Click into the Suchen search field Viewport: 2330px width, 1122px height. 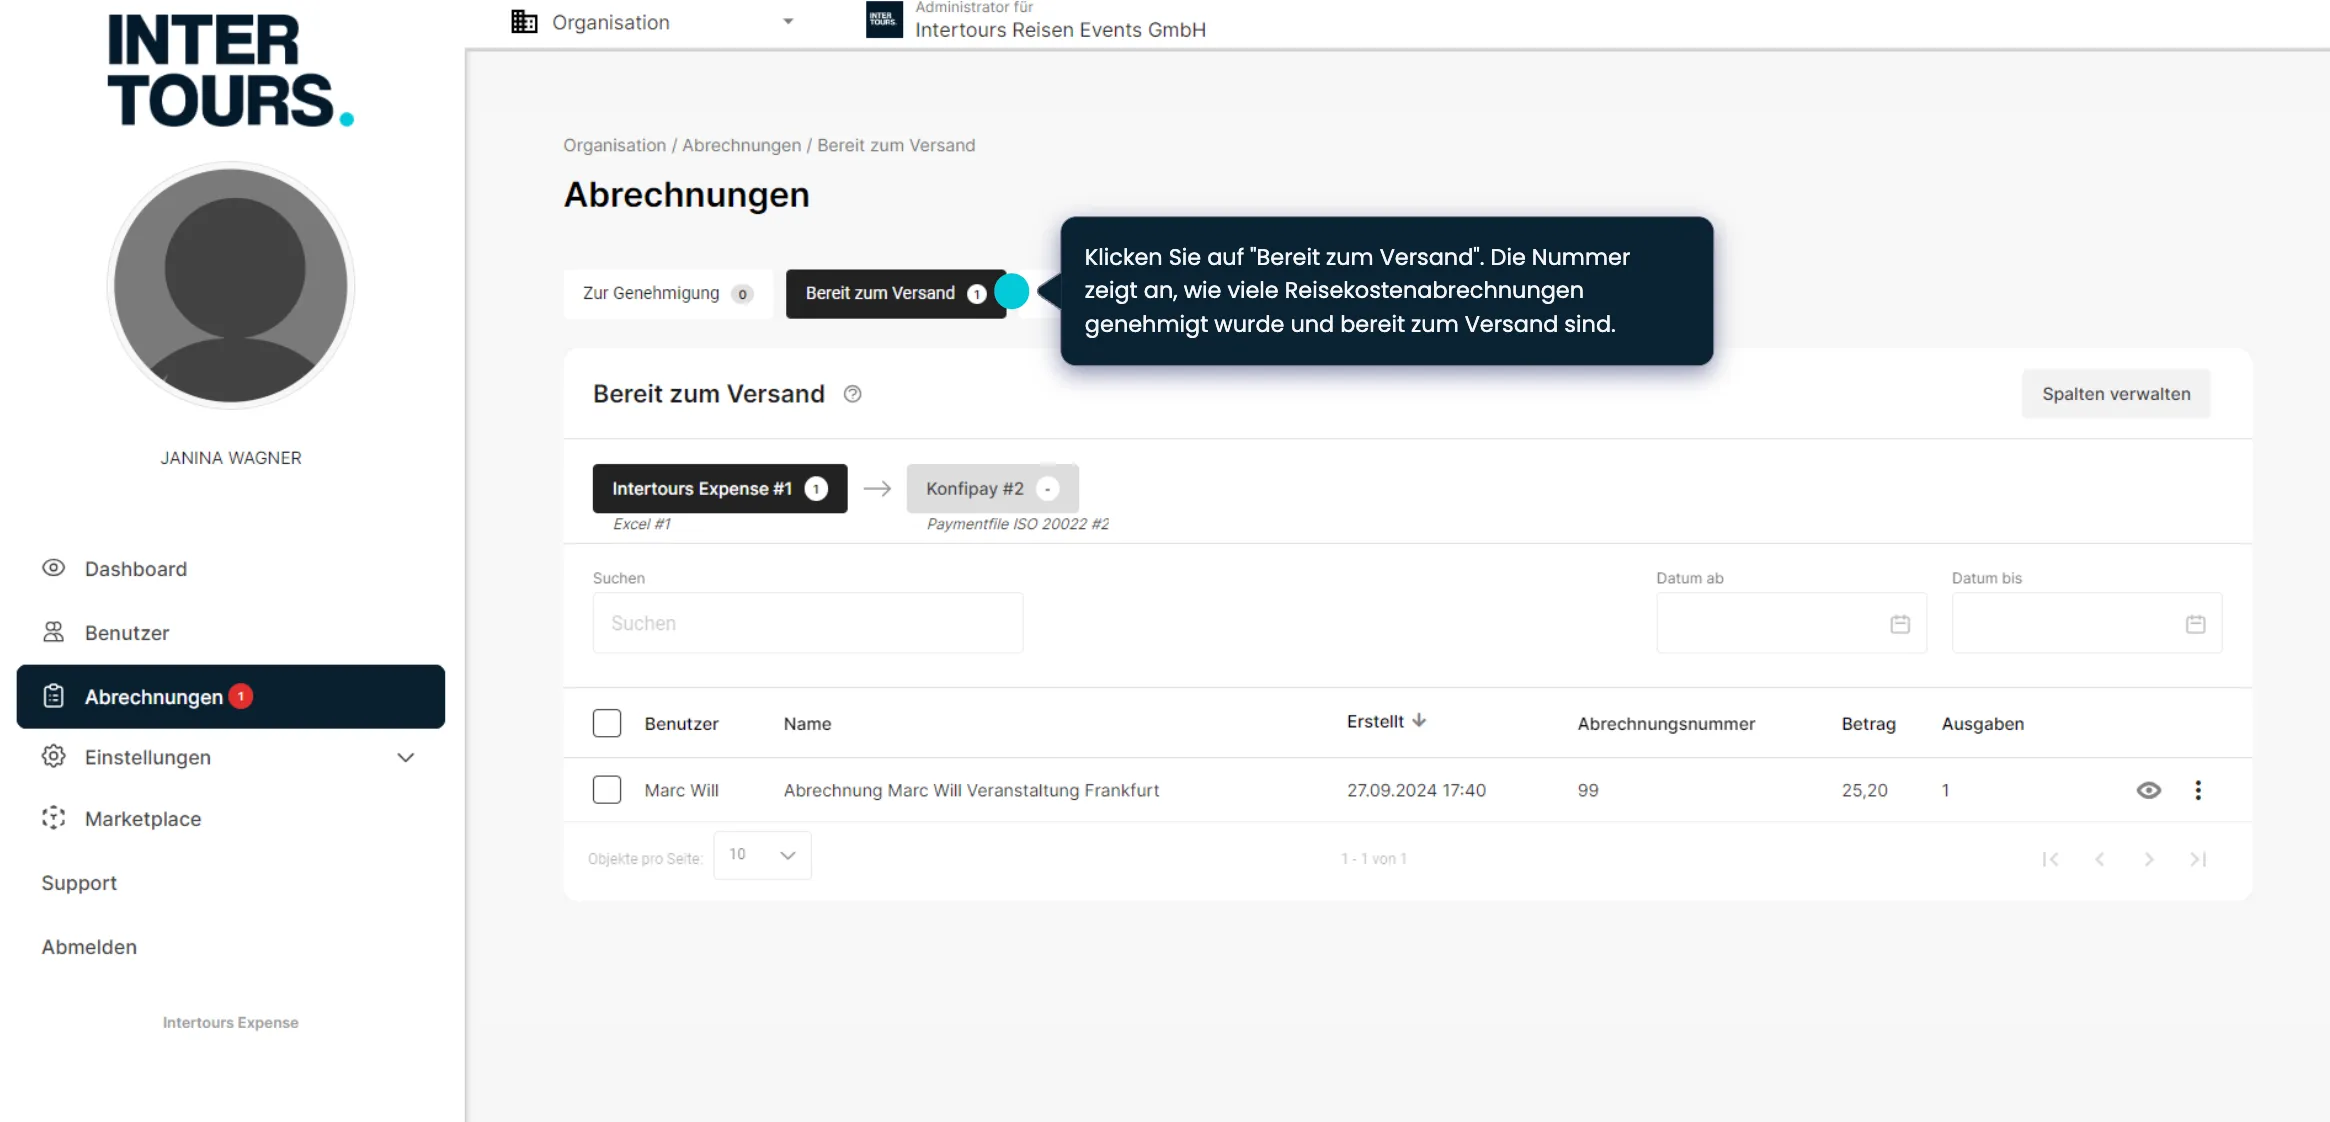pyautogui.click(x=807, y=623)
